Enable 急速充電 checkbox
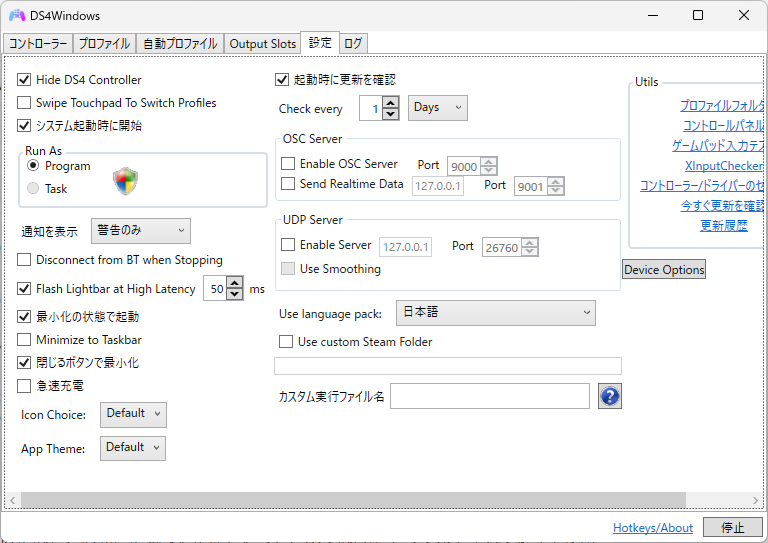 point(24,385)
